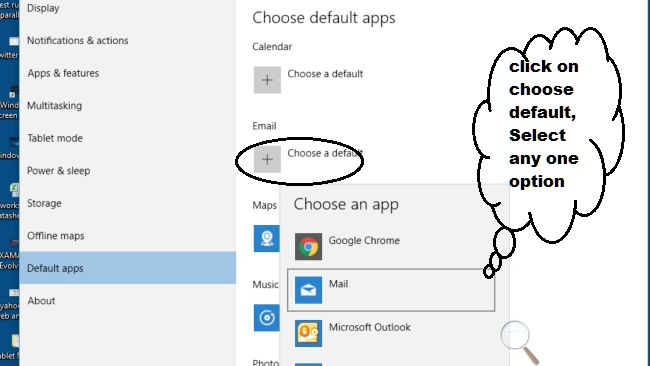Click the Choose an app heading

pos(346,204)
